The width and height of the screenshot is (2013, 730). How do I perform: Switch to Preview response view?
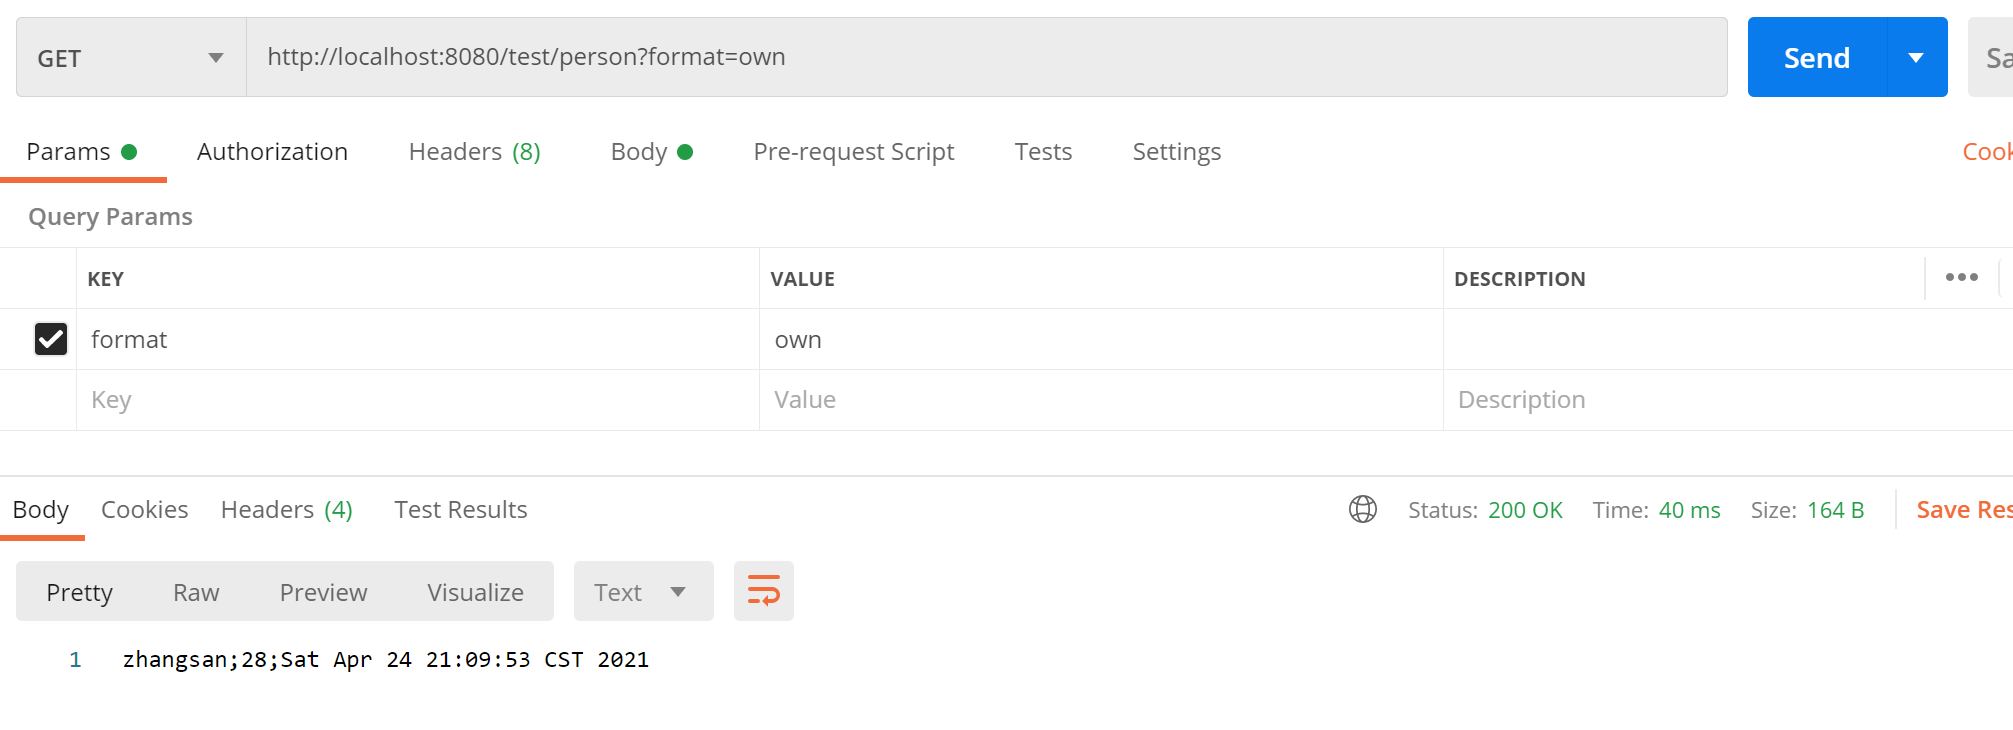323,592
